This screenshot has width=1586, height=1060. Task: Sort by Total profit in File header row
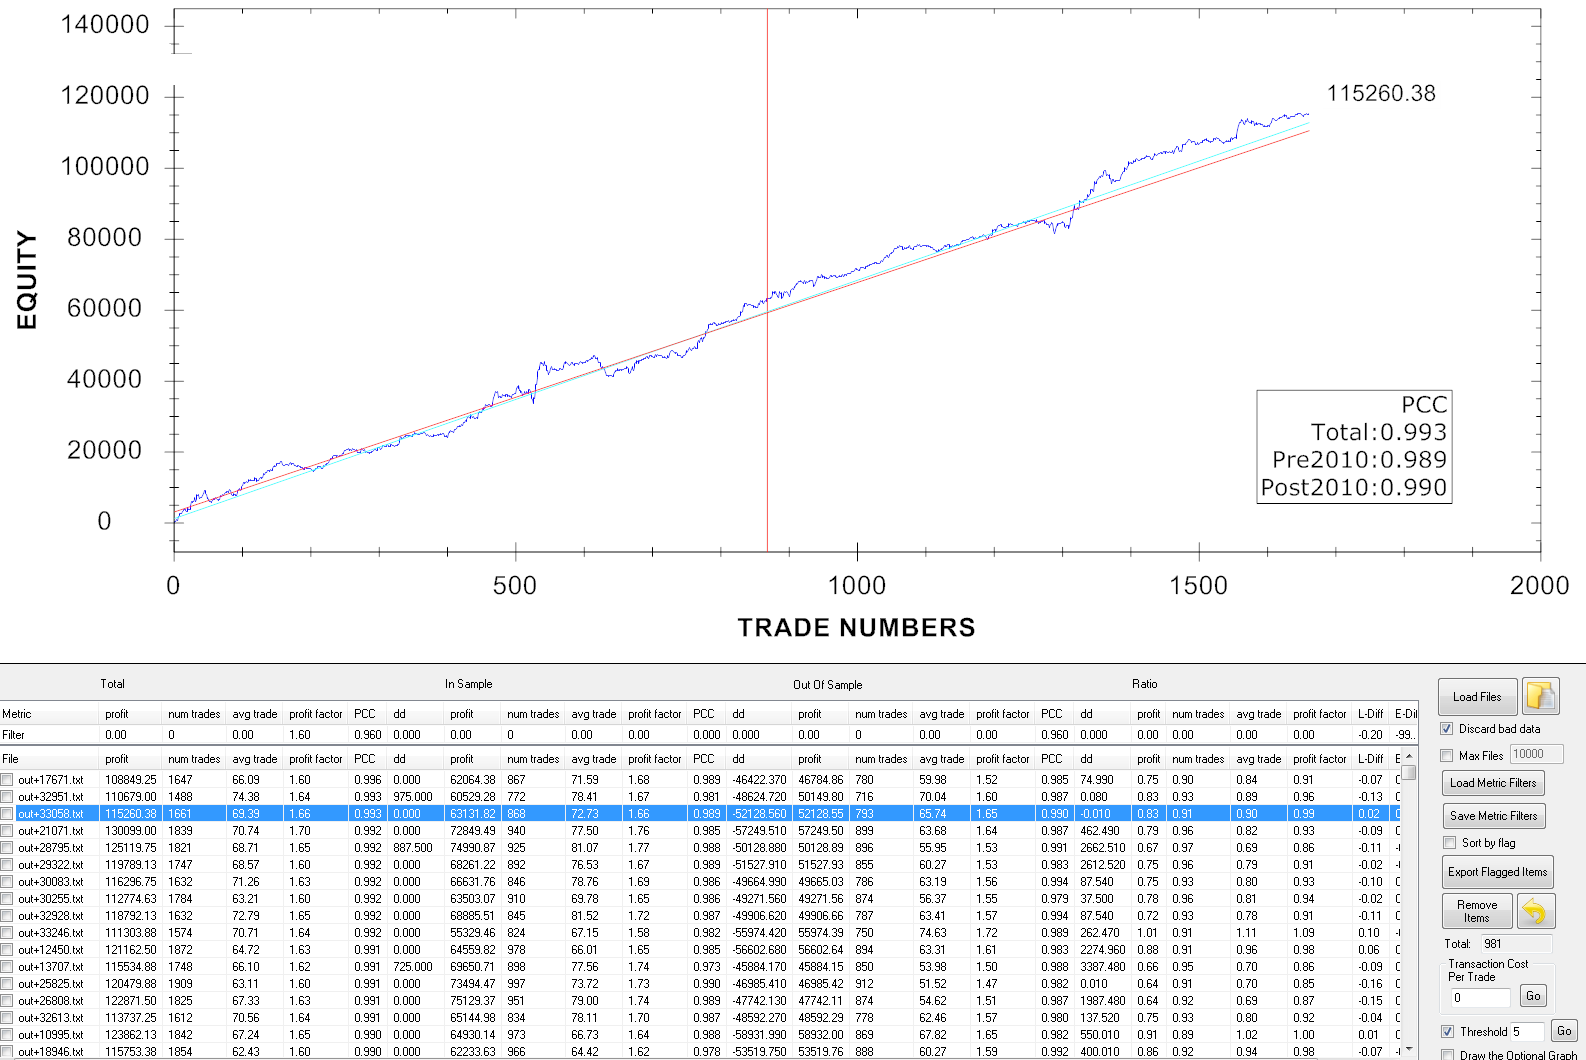[x=132, y=759]
